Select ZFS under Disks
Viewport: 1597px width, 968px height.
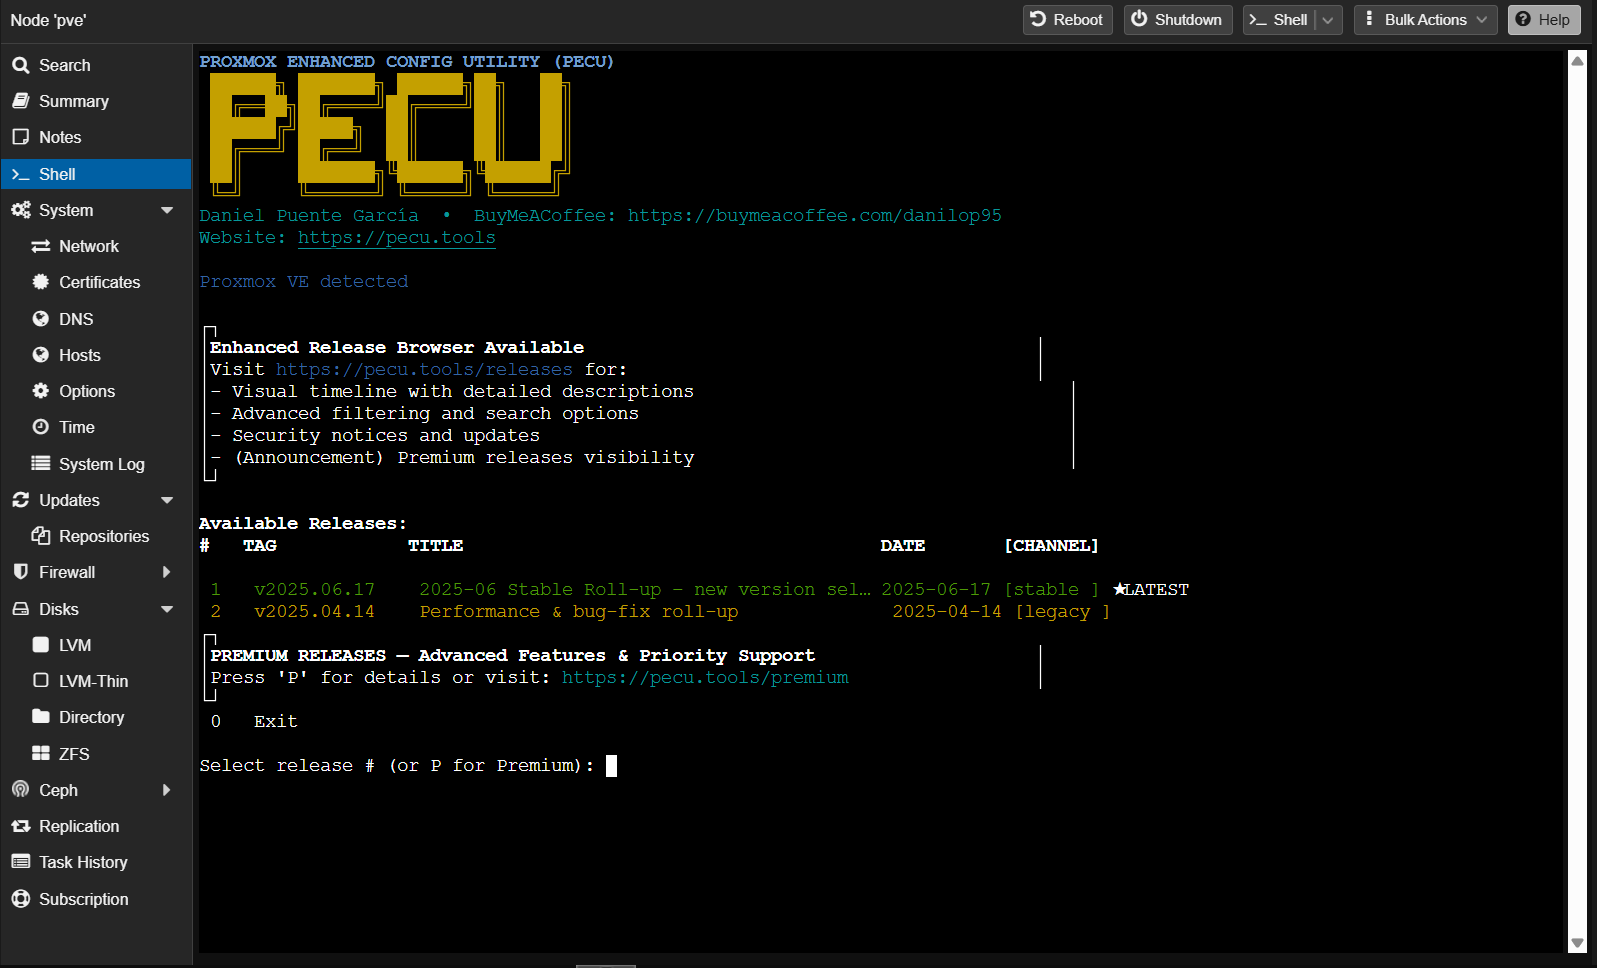click(96, 753)
